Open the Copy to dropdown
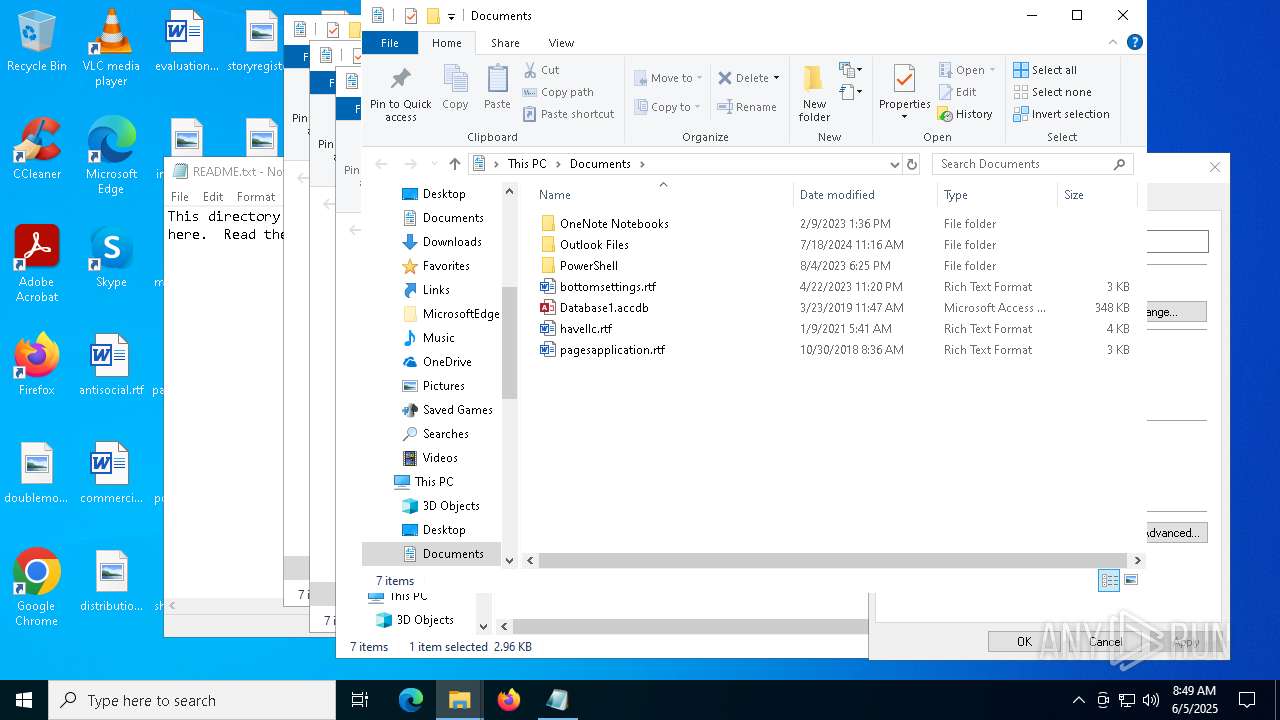Image resolution: width=1280 pixels, height=720 pixels. [667, 107]
